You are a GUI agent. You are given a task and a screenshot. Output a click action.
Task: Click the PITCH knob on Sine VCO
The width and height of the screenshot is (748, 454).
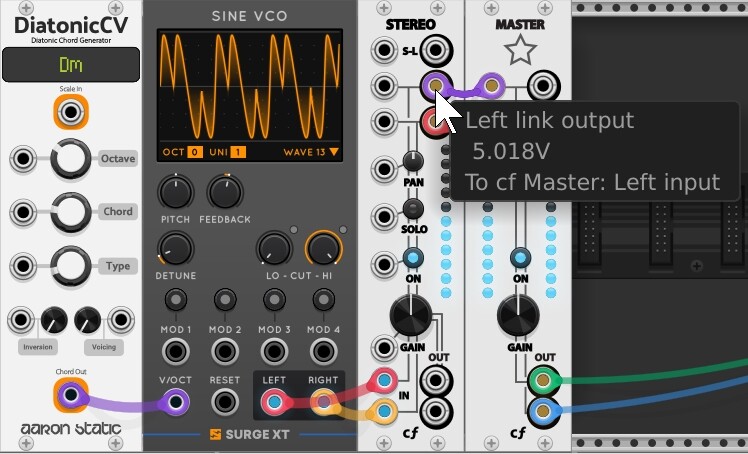pos(176,192)
